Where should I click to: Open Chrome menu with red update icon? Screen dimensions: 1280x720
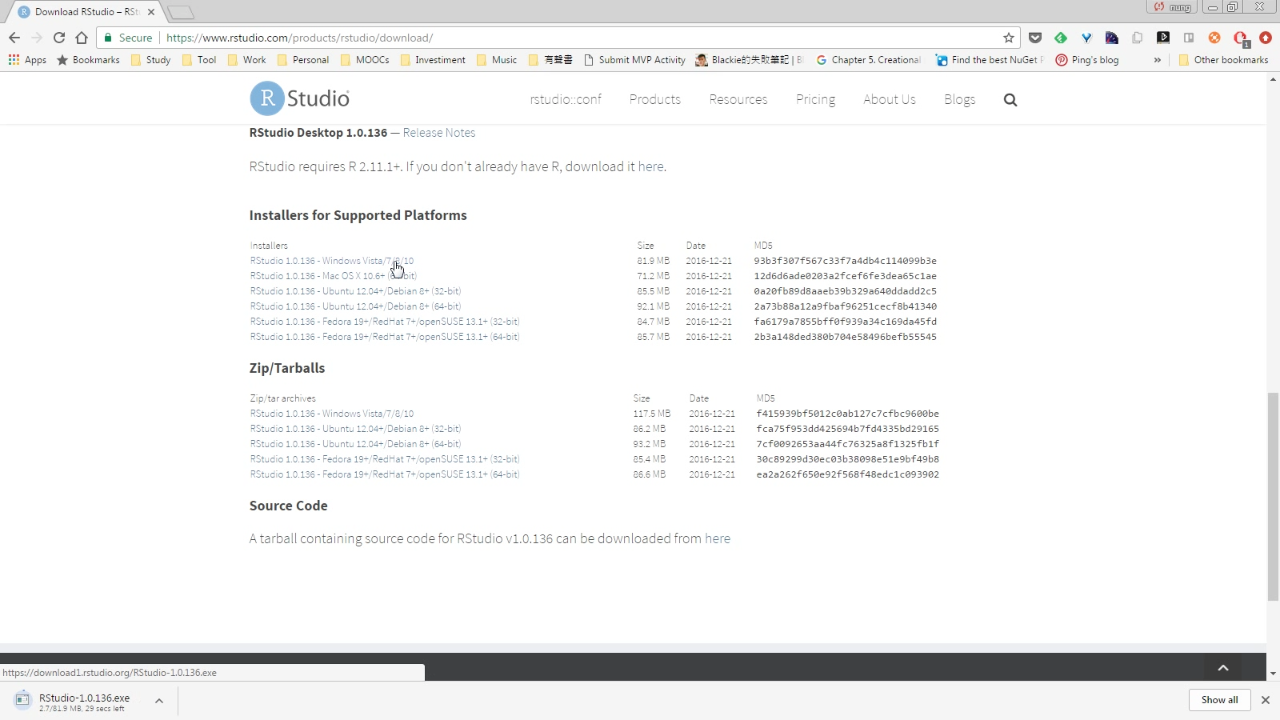click(x=1265, y=38)
